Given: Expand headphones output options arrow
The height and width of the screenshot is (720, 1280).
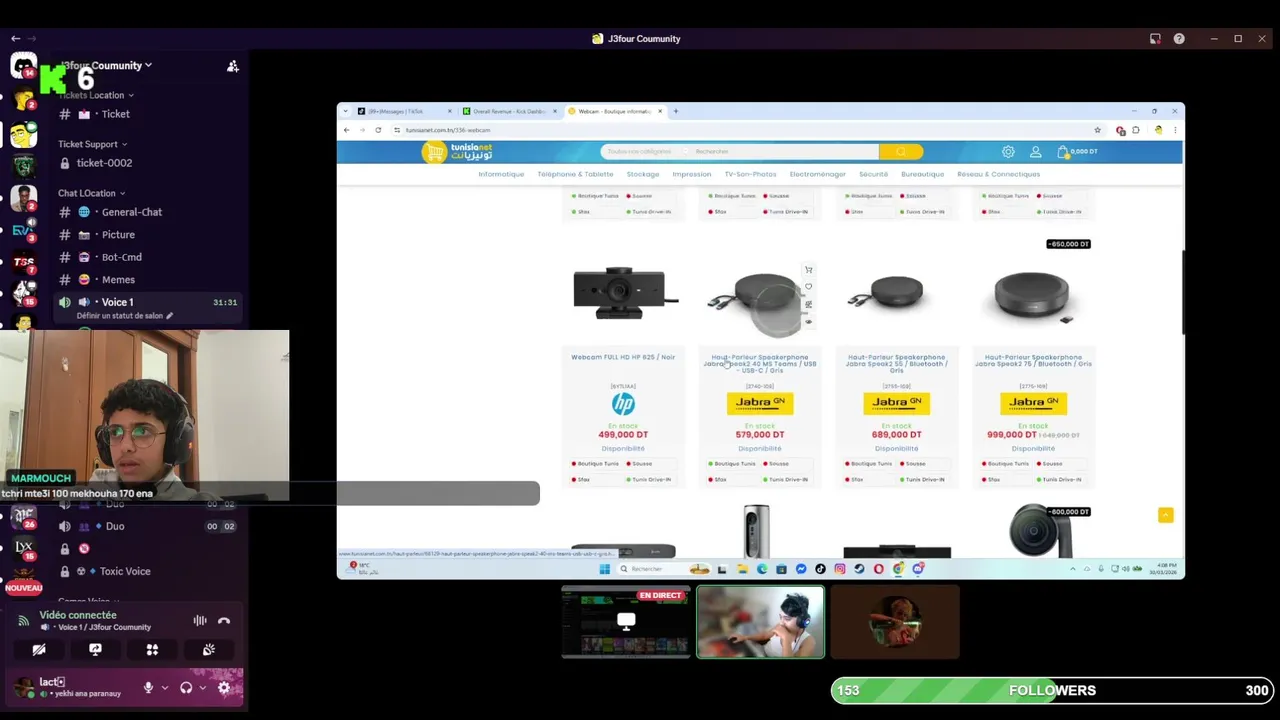Looking at the screenshot, I should pyautogui.click(x=202, y=688).
